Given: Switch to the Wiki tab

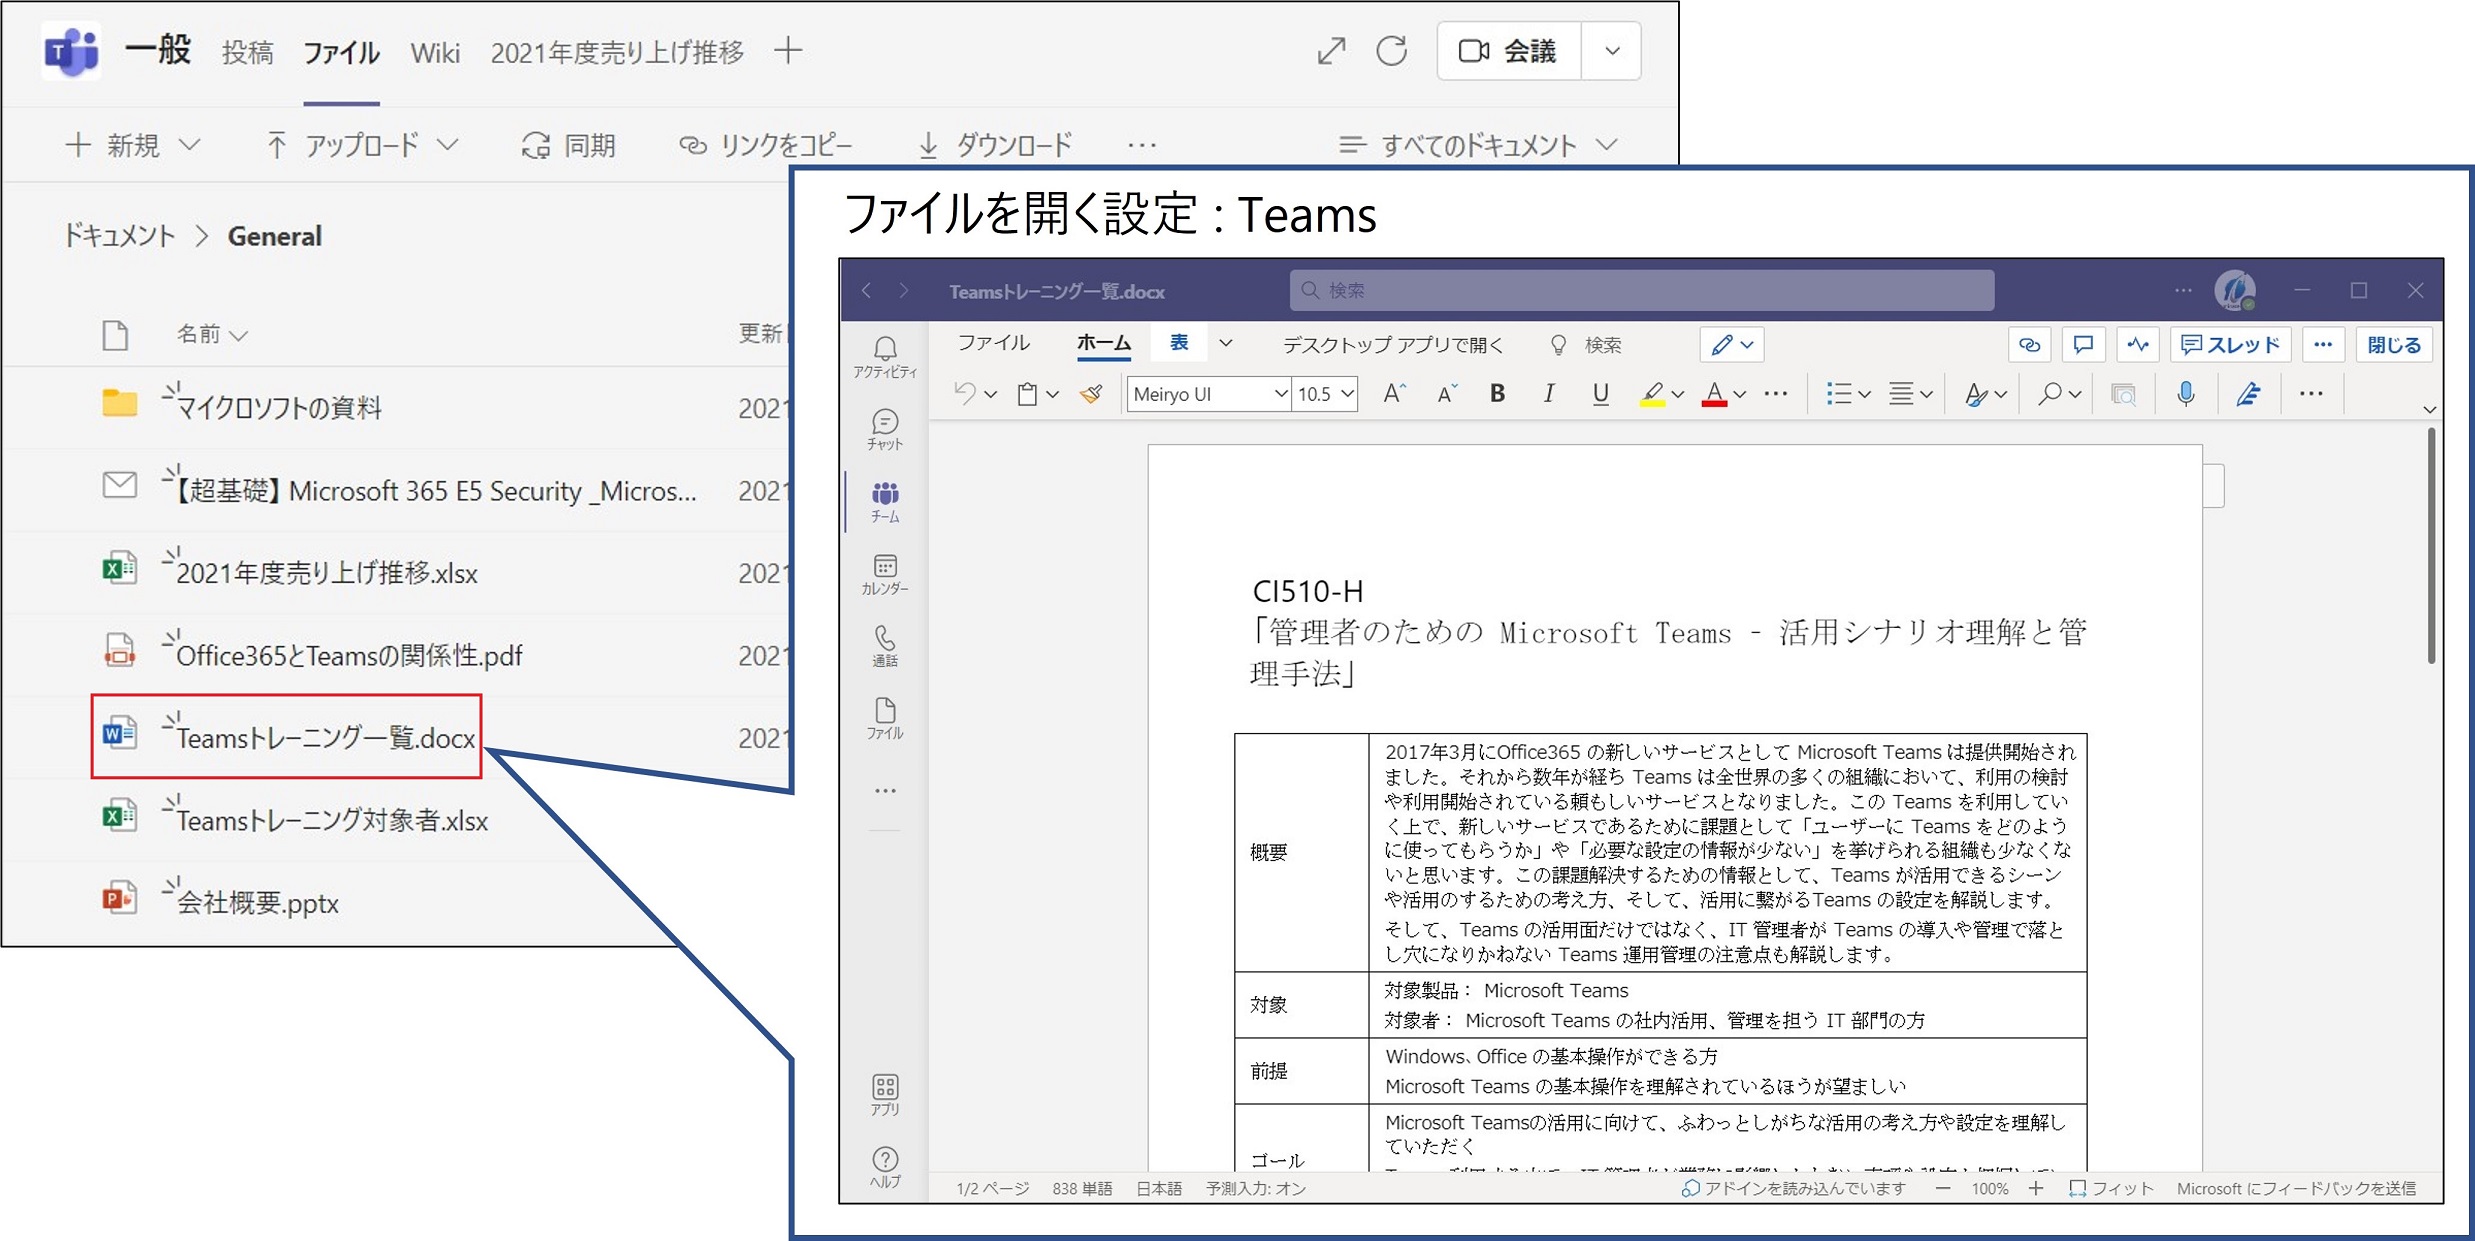Looking at the screenshot, I should click(x=435, y=52).
